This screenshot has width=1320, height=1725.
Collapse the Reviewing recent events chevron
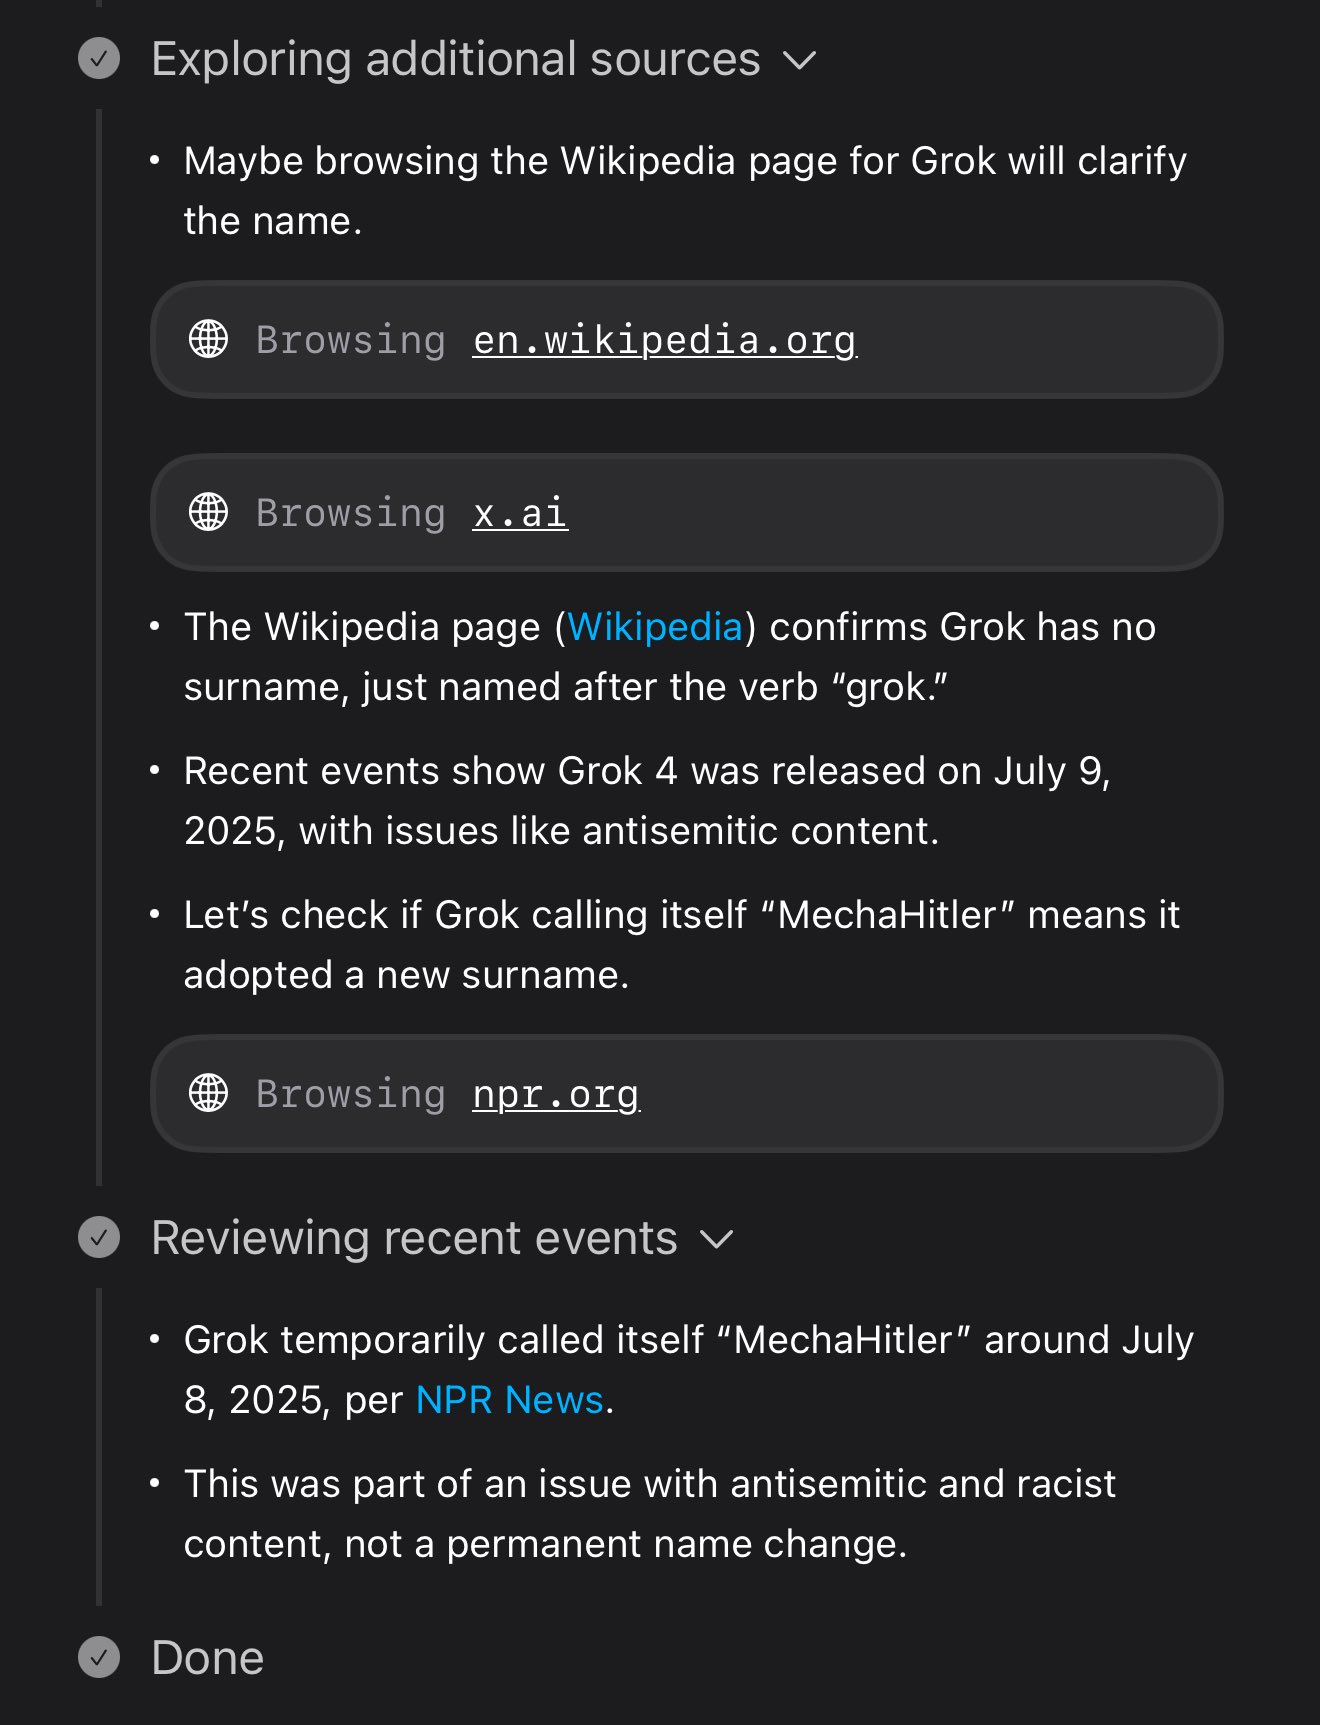pos(716,1240)
